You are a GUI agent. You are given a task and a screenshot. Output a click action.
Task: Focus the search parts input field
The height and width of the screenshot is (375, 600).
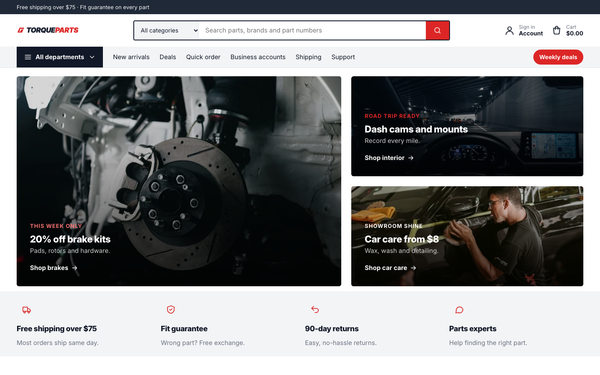[312, 30]
